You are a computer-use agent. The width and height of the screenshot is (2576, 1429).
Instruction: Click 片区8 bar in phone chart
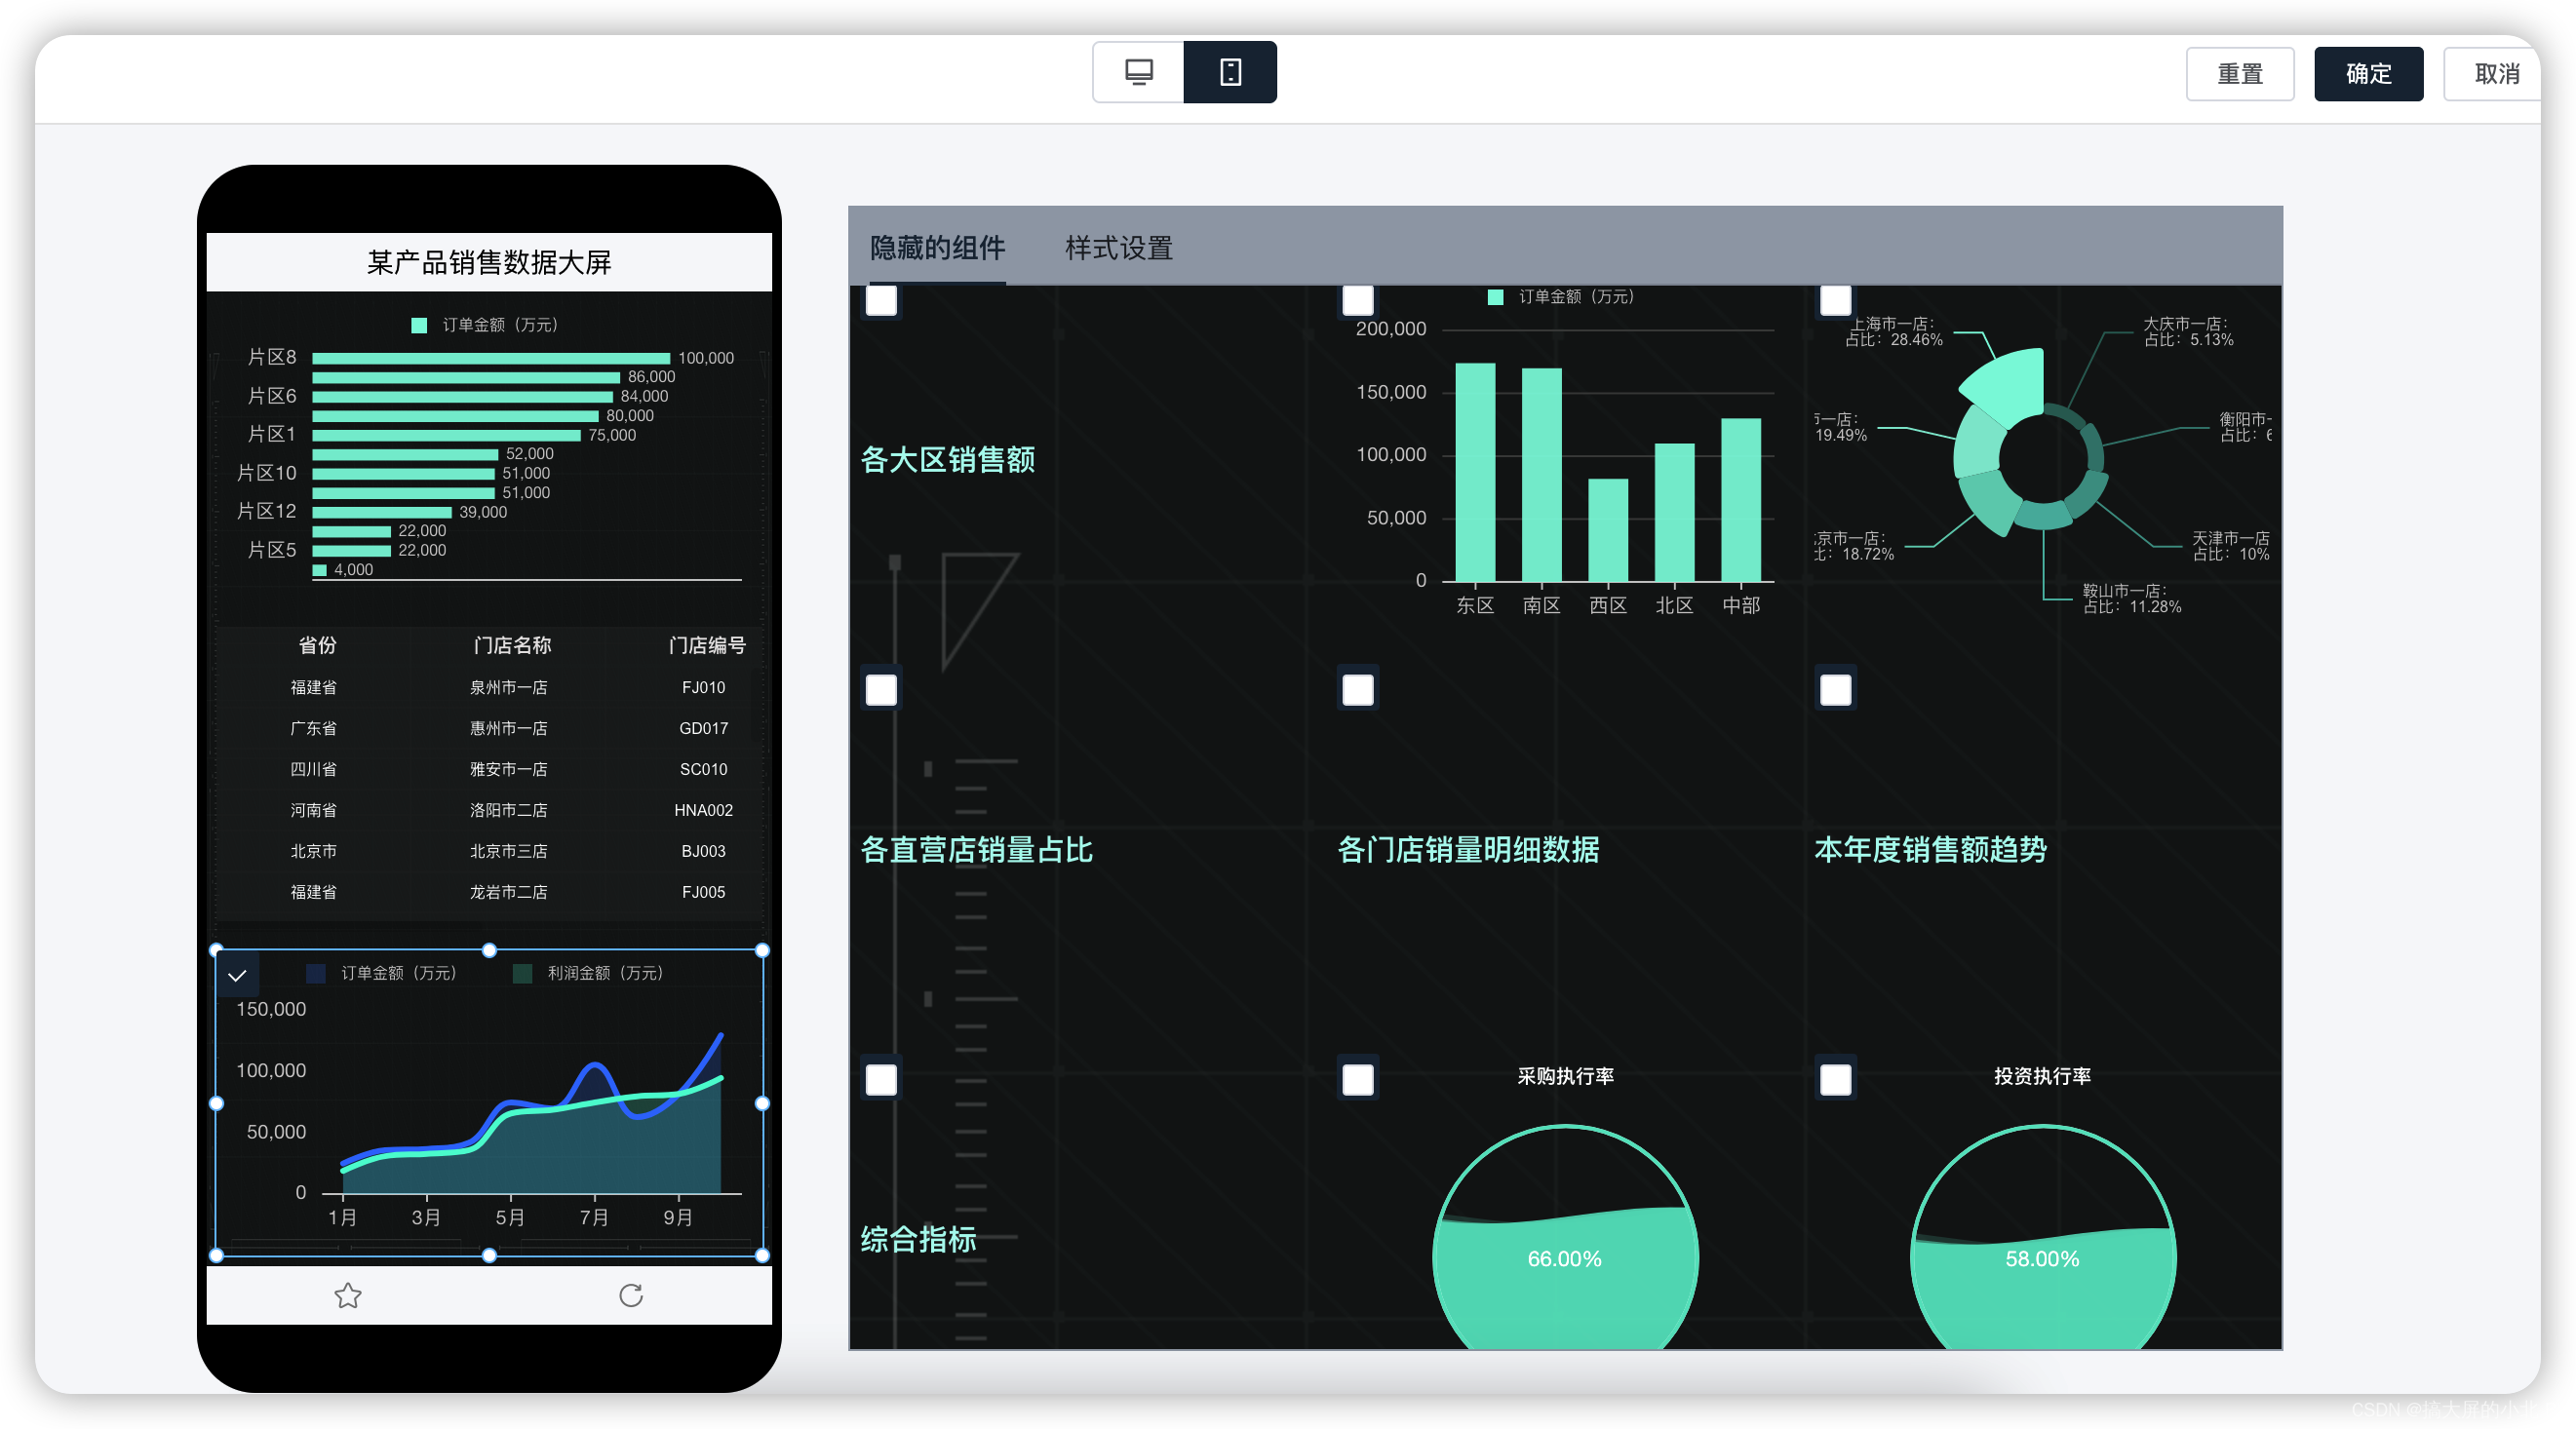[x=491, y=358]
